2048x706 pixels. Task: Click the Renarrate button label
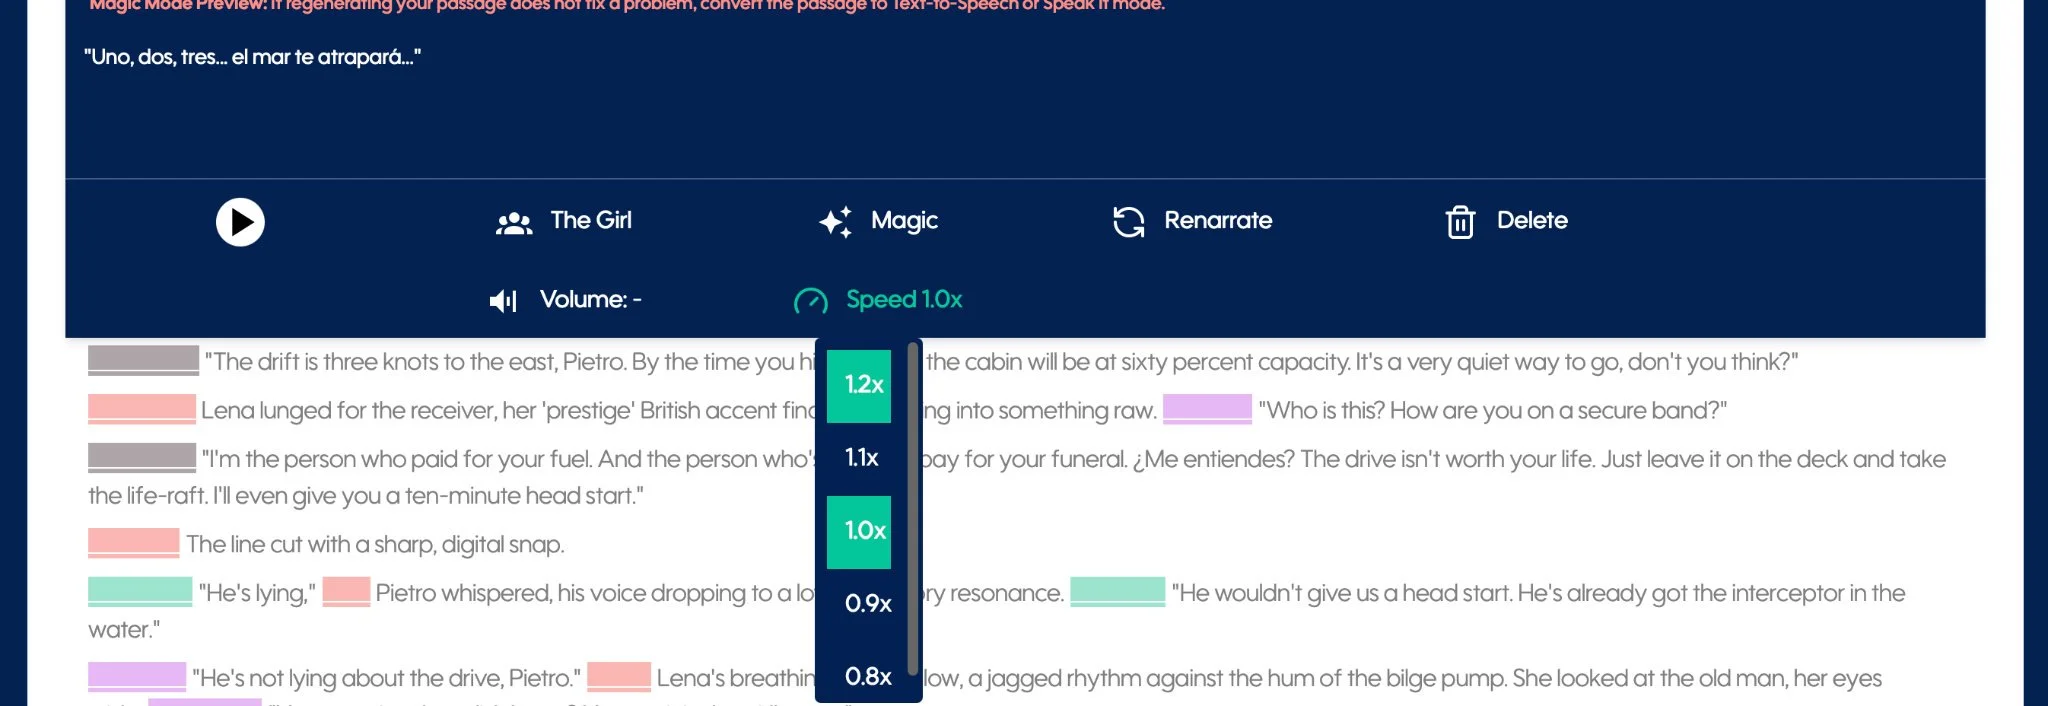(1218, 220)
